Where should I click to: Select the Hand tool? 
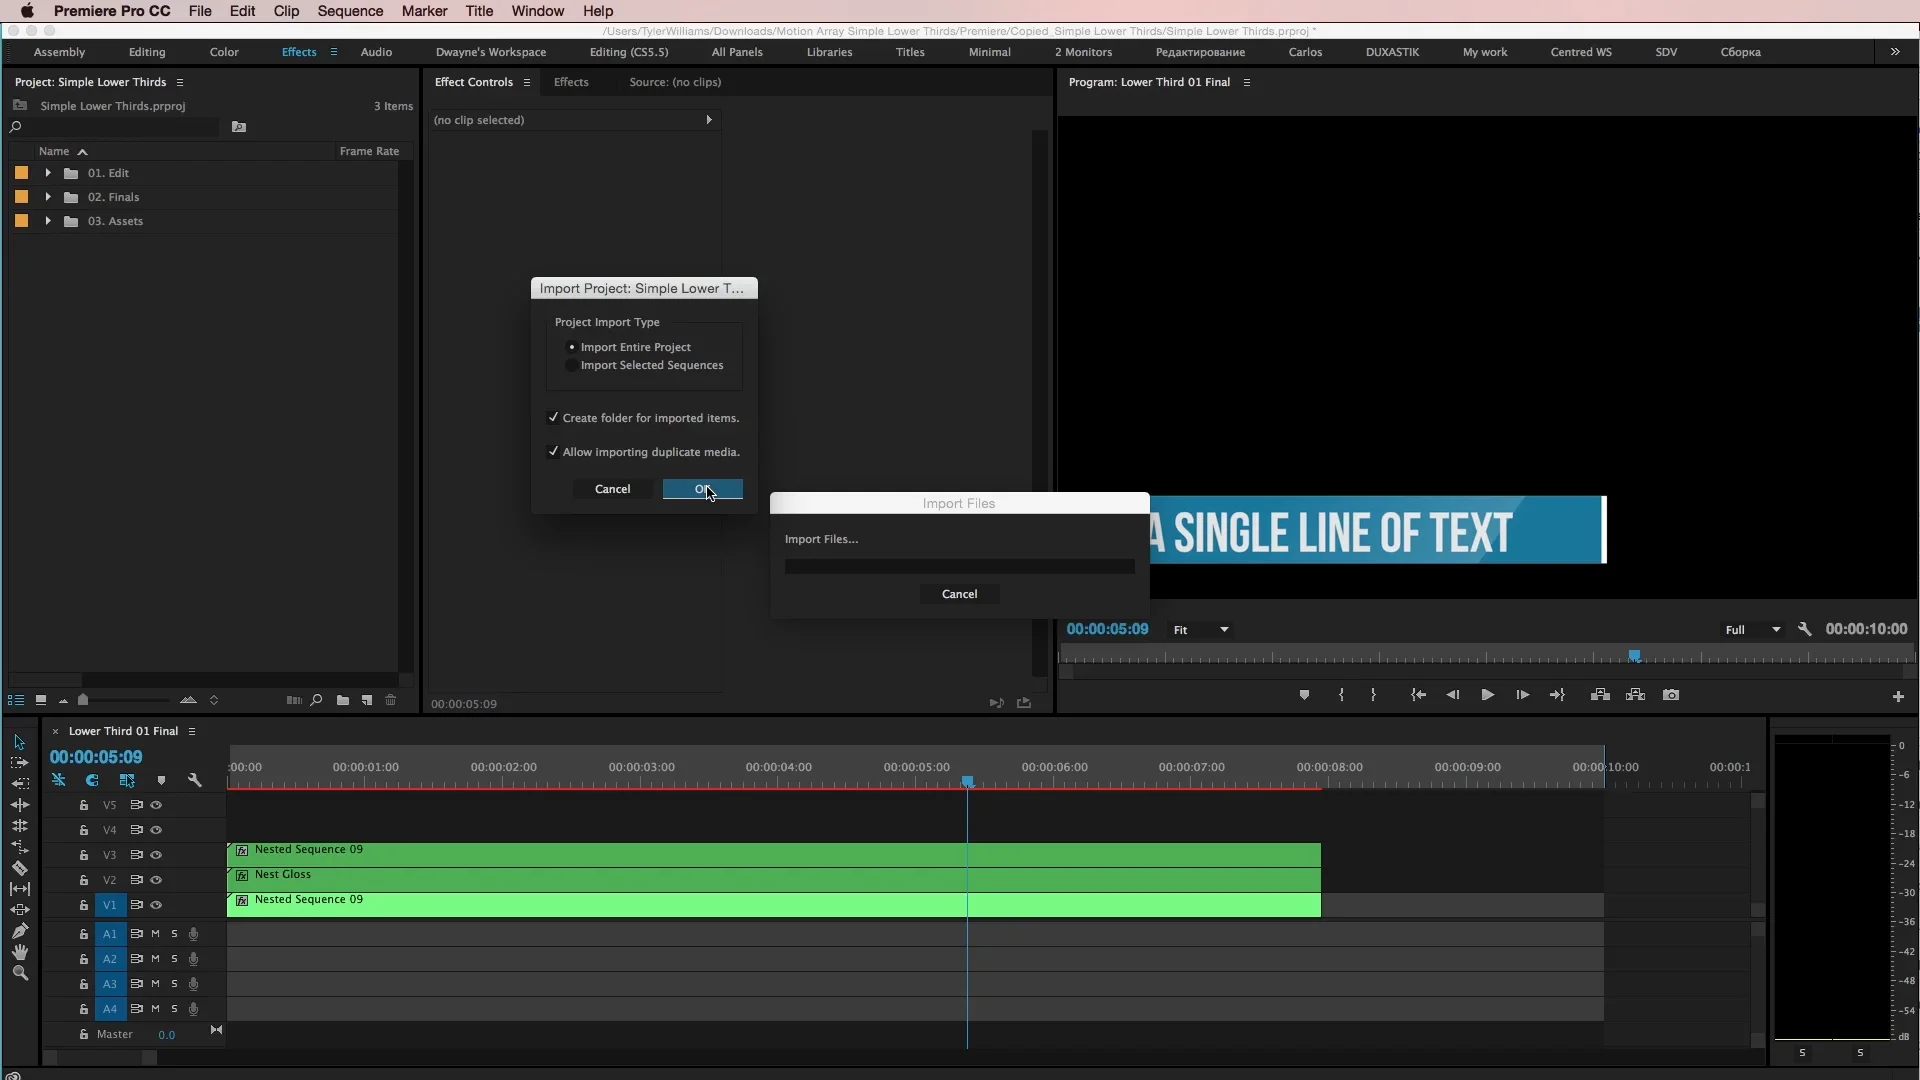(x=19, y=952)
